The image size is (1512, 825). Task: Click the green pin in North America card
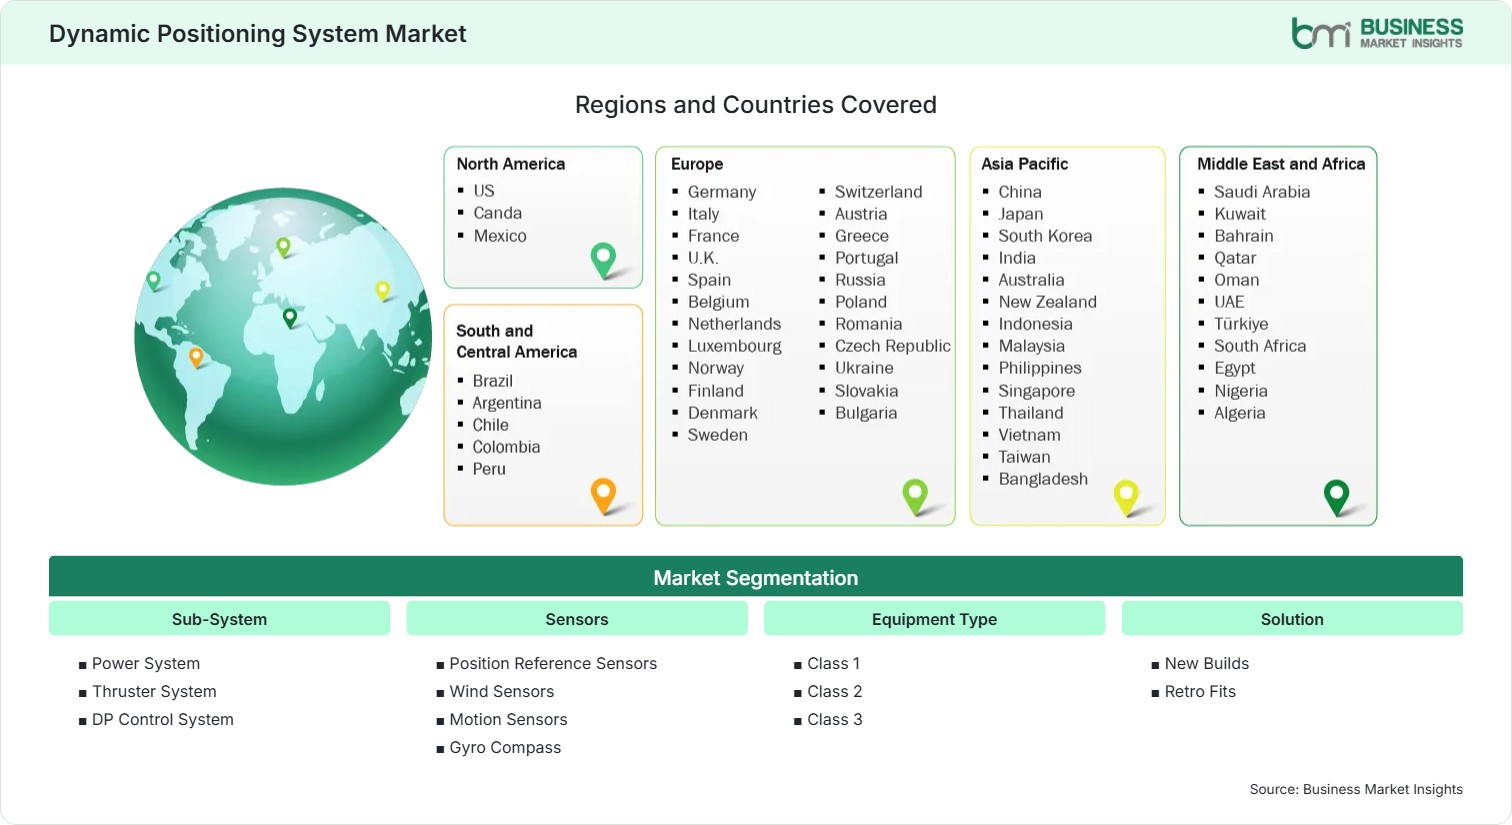point(604,260)
